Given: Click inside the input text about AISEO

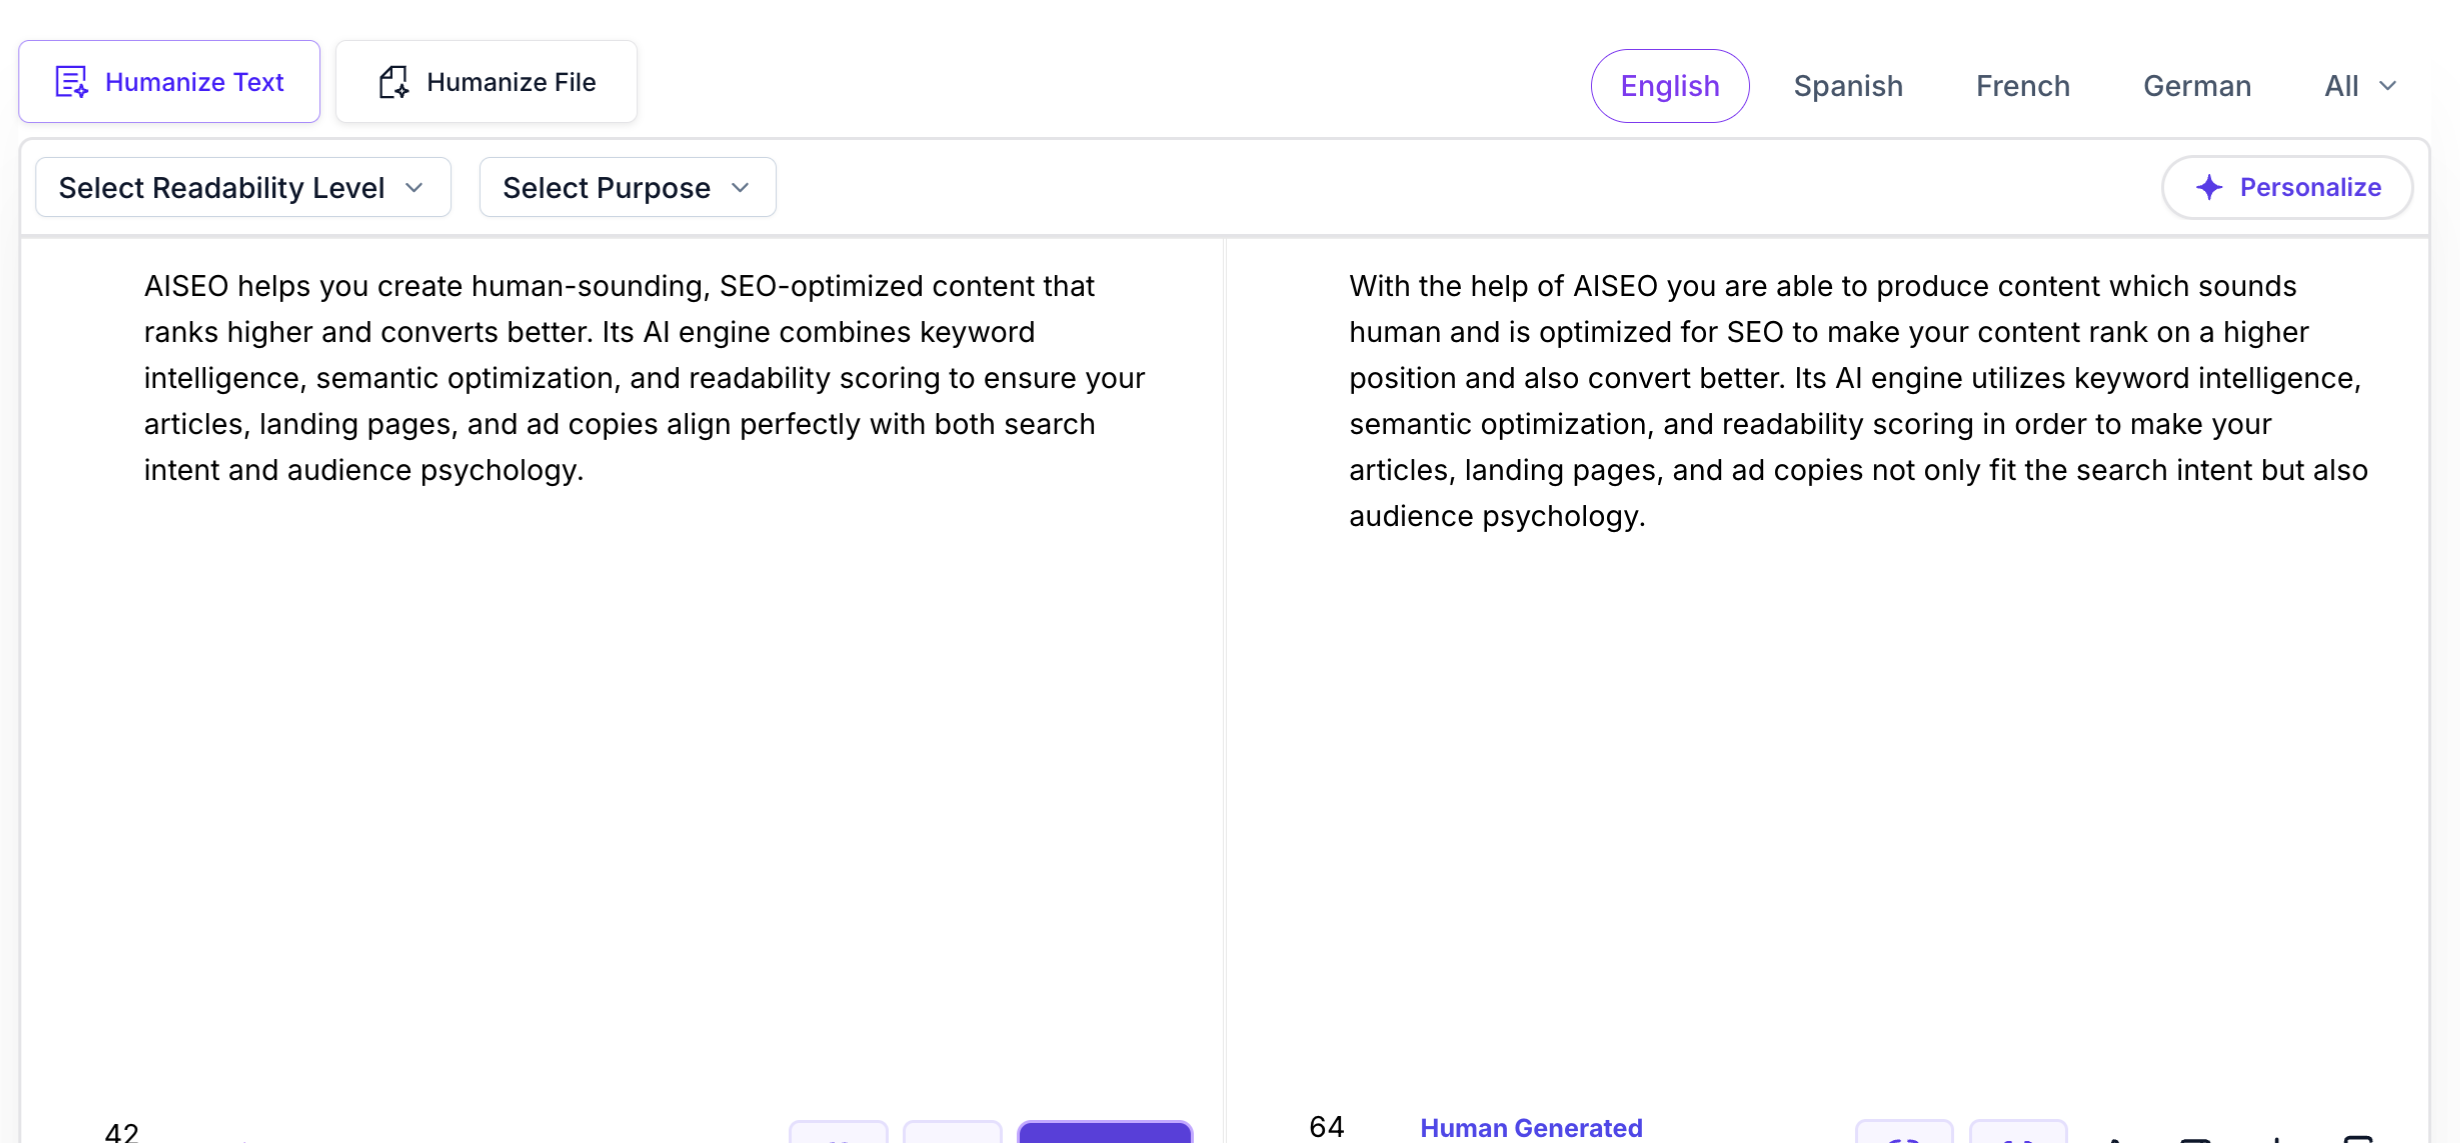Looking at the screenshot, I should coord(645,378).
